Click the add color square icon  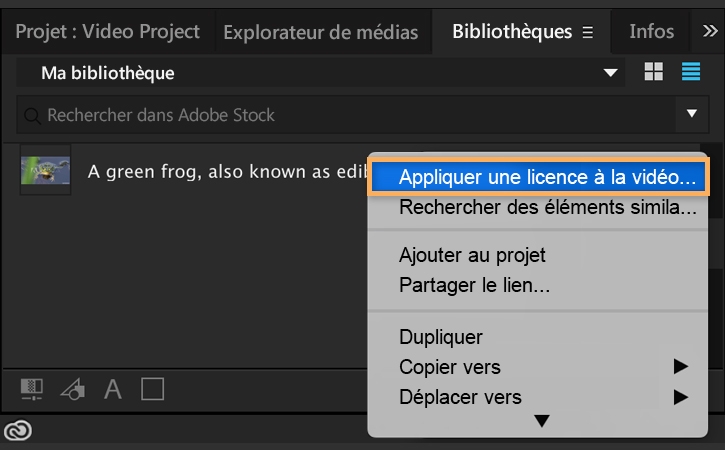[x=152, y=388]
